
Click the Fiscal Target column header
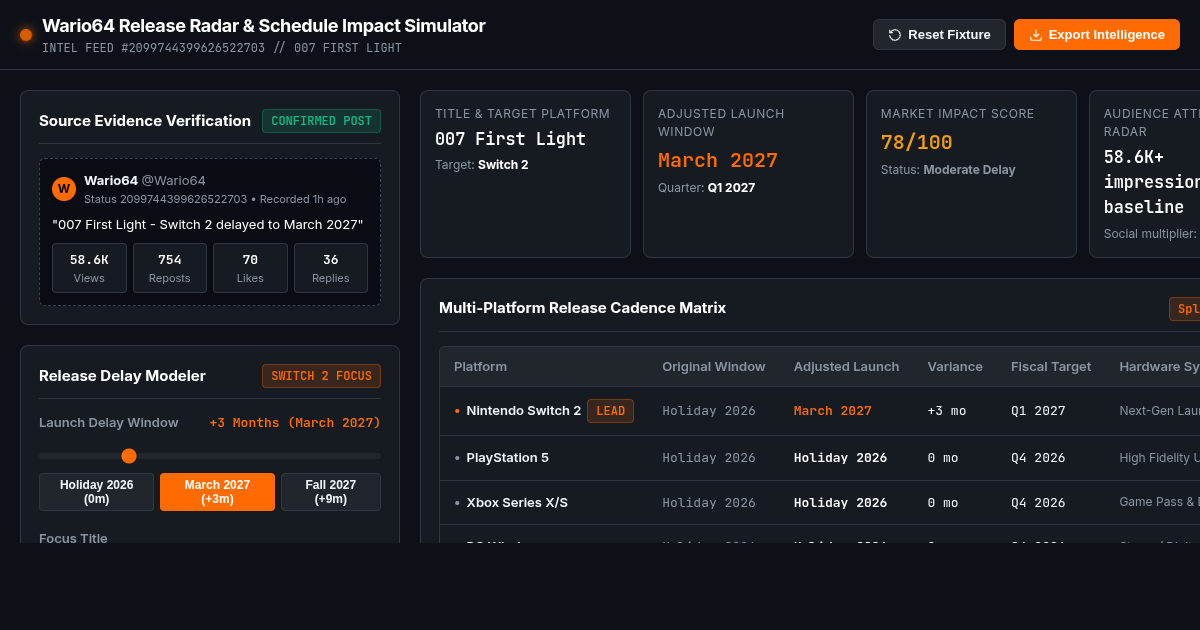1051,366
